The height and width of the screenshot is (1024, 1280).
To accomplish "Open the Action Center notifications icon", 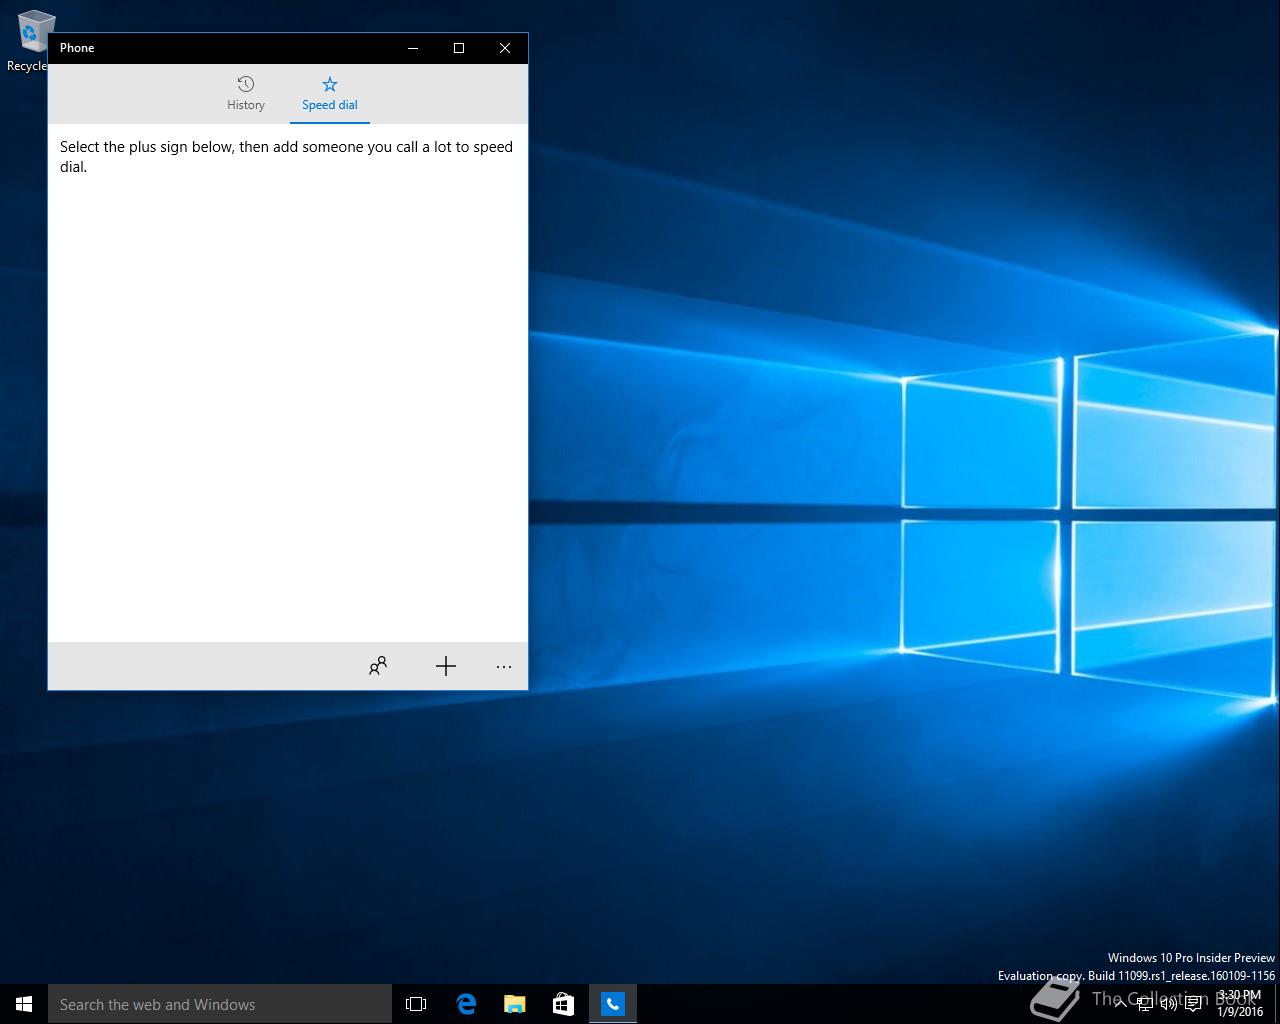I will coord(1194,1004).
